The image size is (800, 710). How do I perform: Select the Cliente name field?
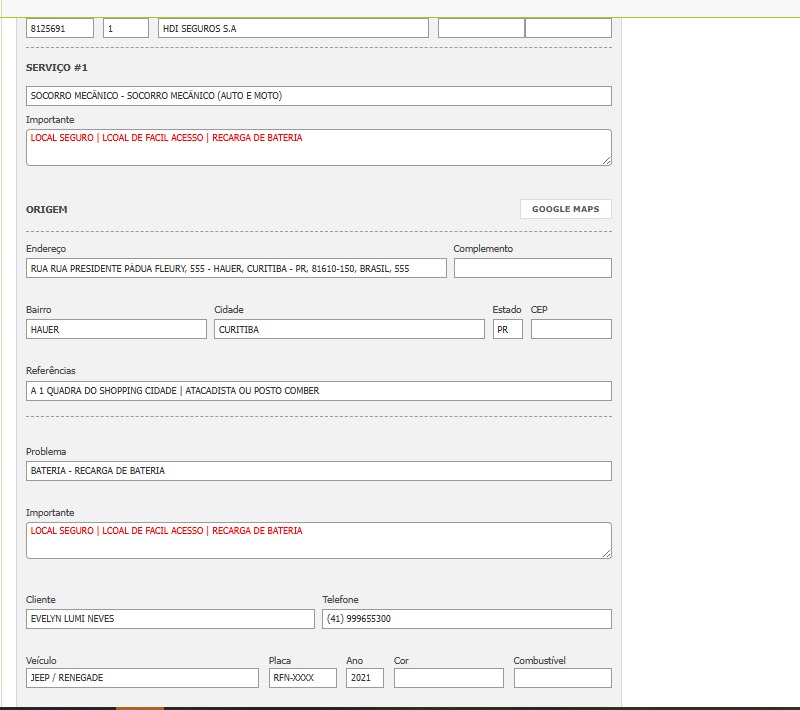pos(170,619)
